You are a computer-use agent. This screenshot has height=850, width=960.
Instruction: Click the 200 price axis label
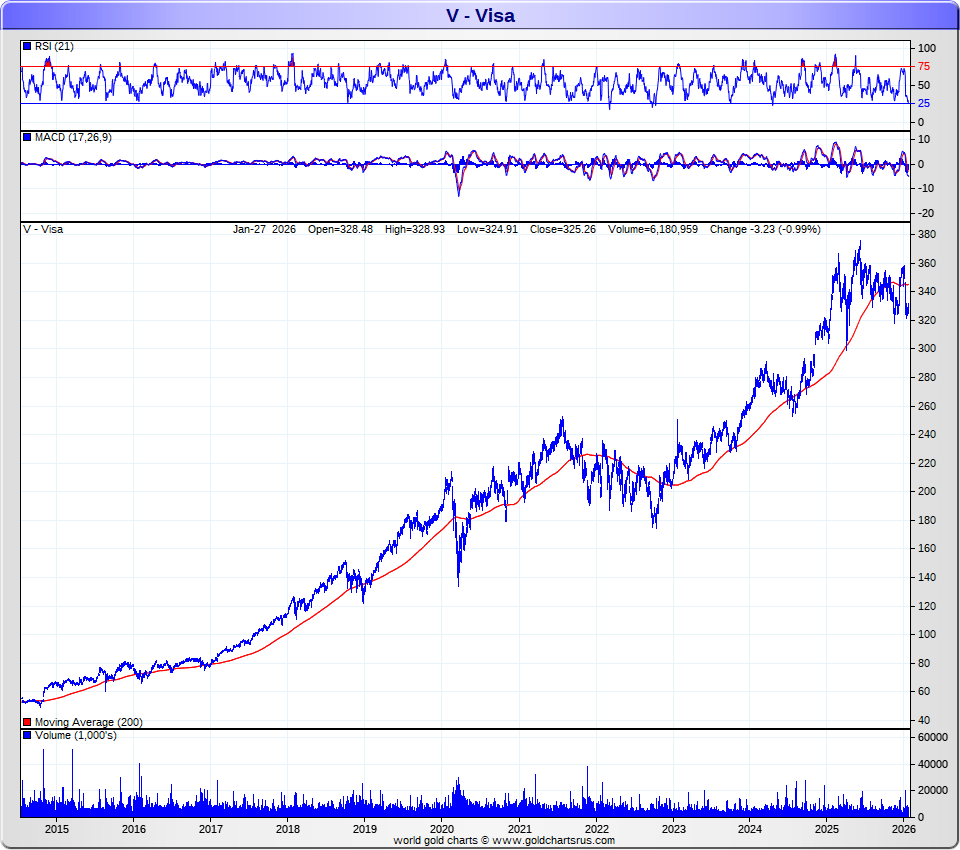click(927, 491)
